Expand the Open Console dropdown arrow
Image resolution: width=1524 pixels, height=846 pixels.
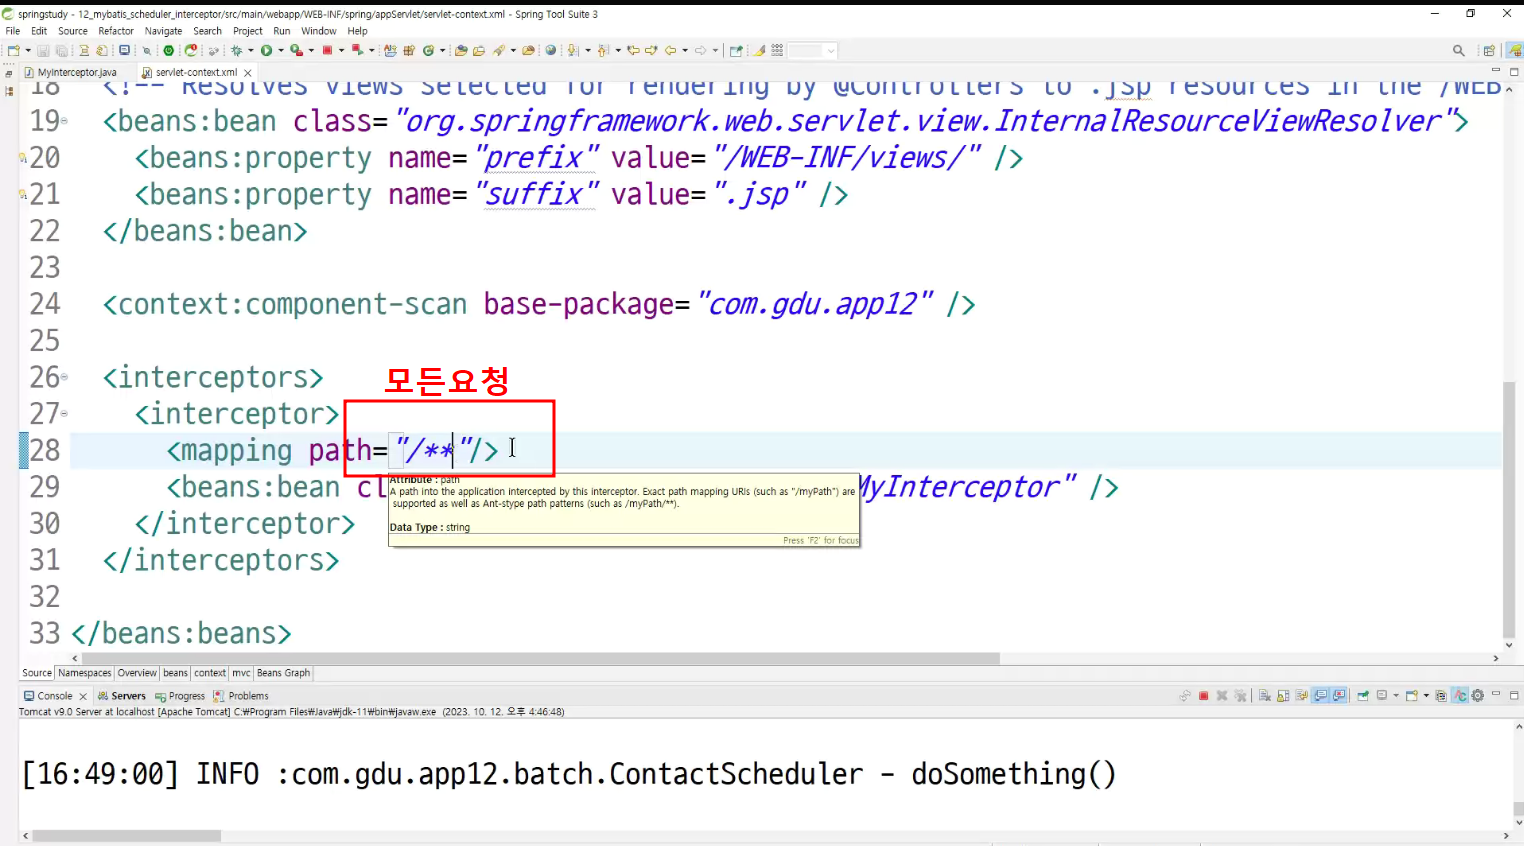point(1426,696)
